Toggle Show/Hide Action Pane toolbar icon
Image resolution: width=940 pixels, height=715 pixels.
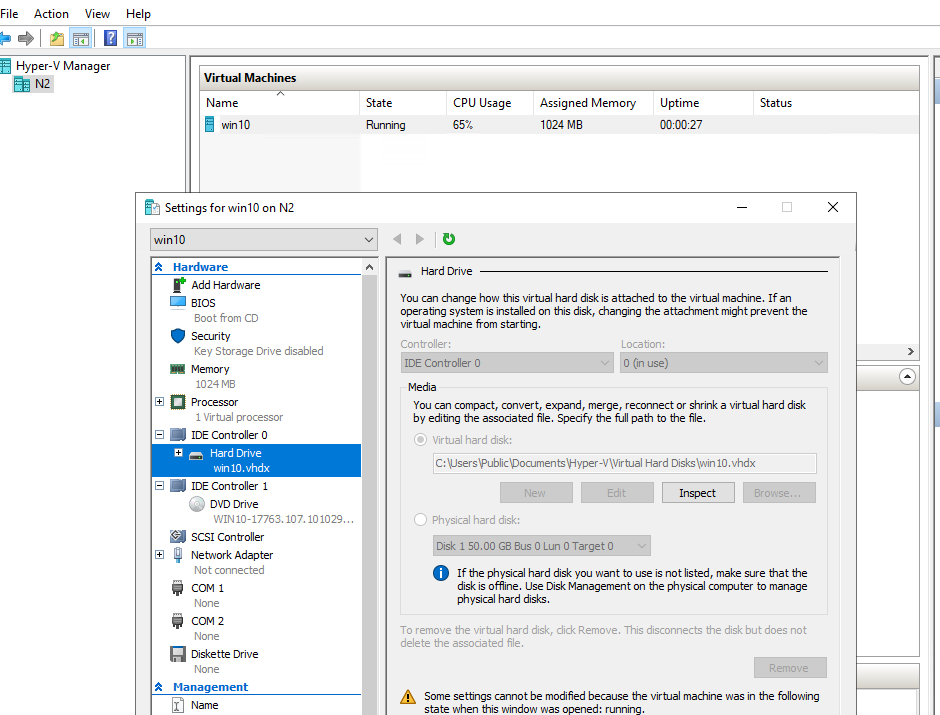[135, 39]
